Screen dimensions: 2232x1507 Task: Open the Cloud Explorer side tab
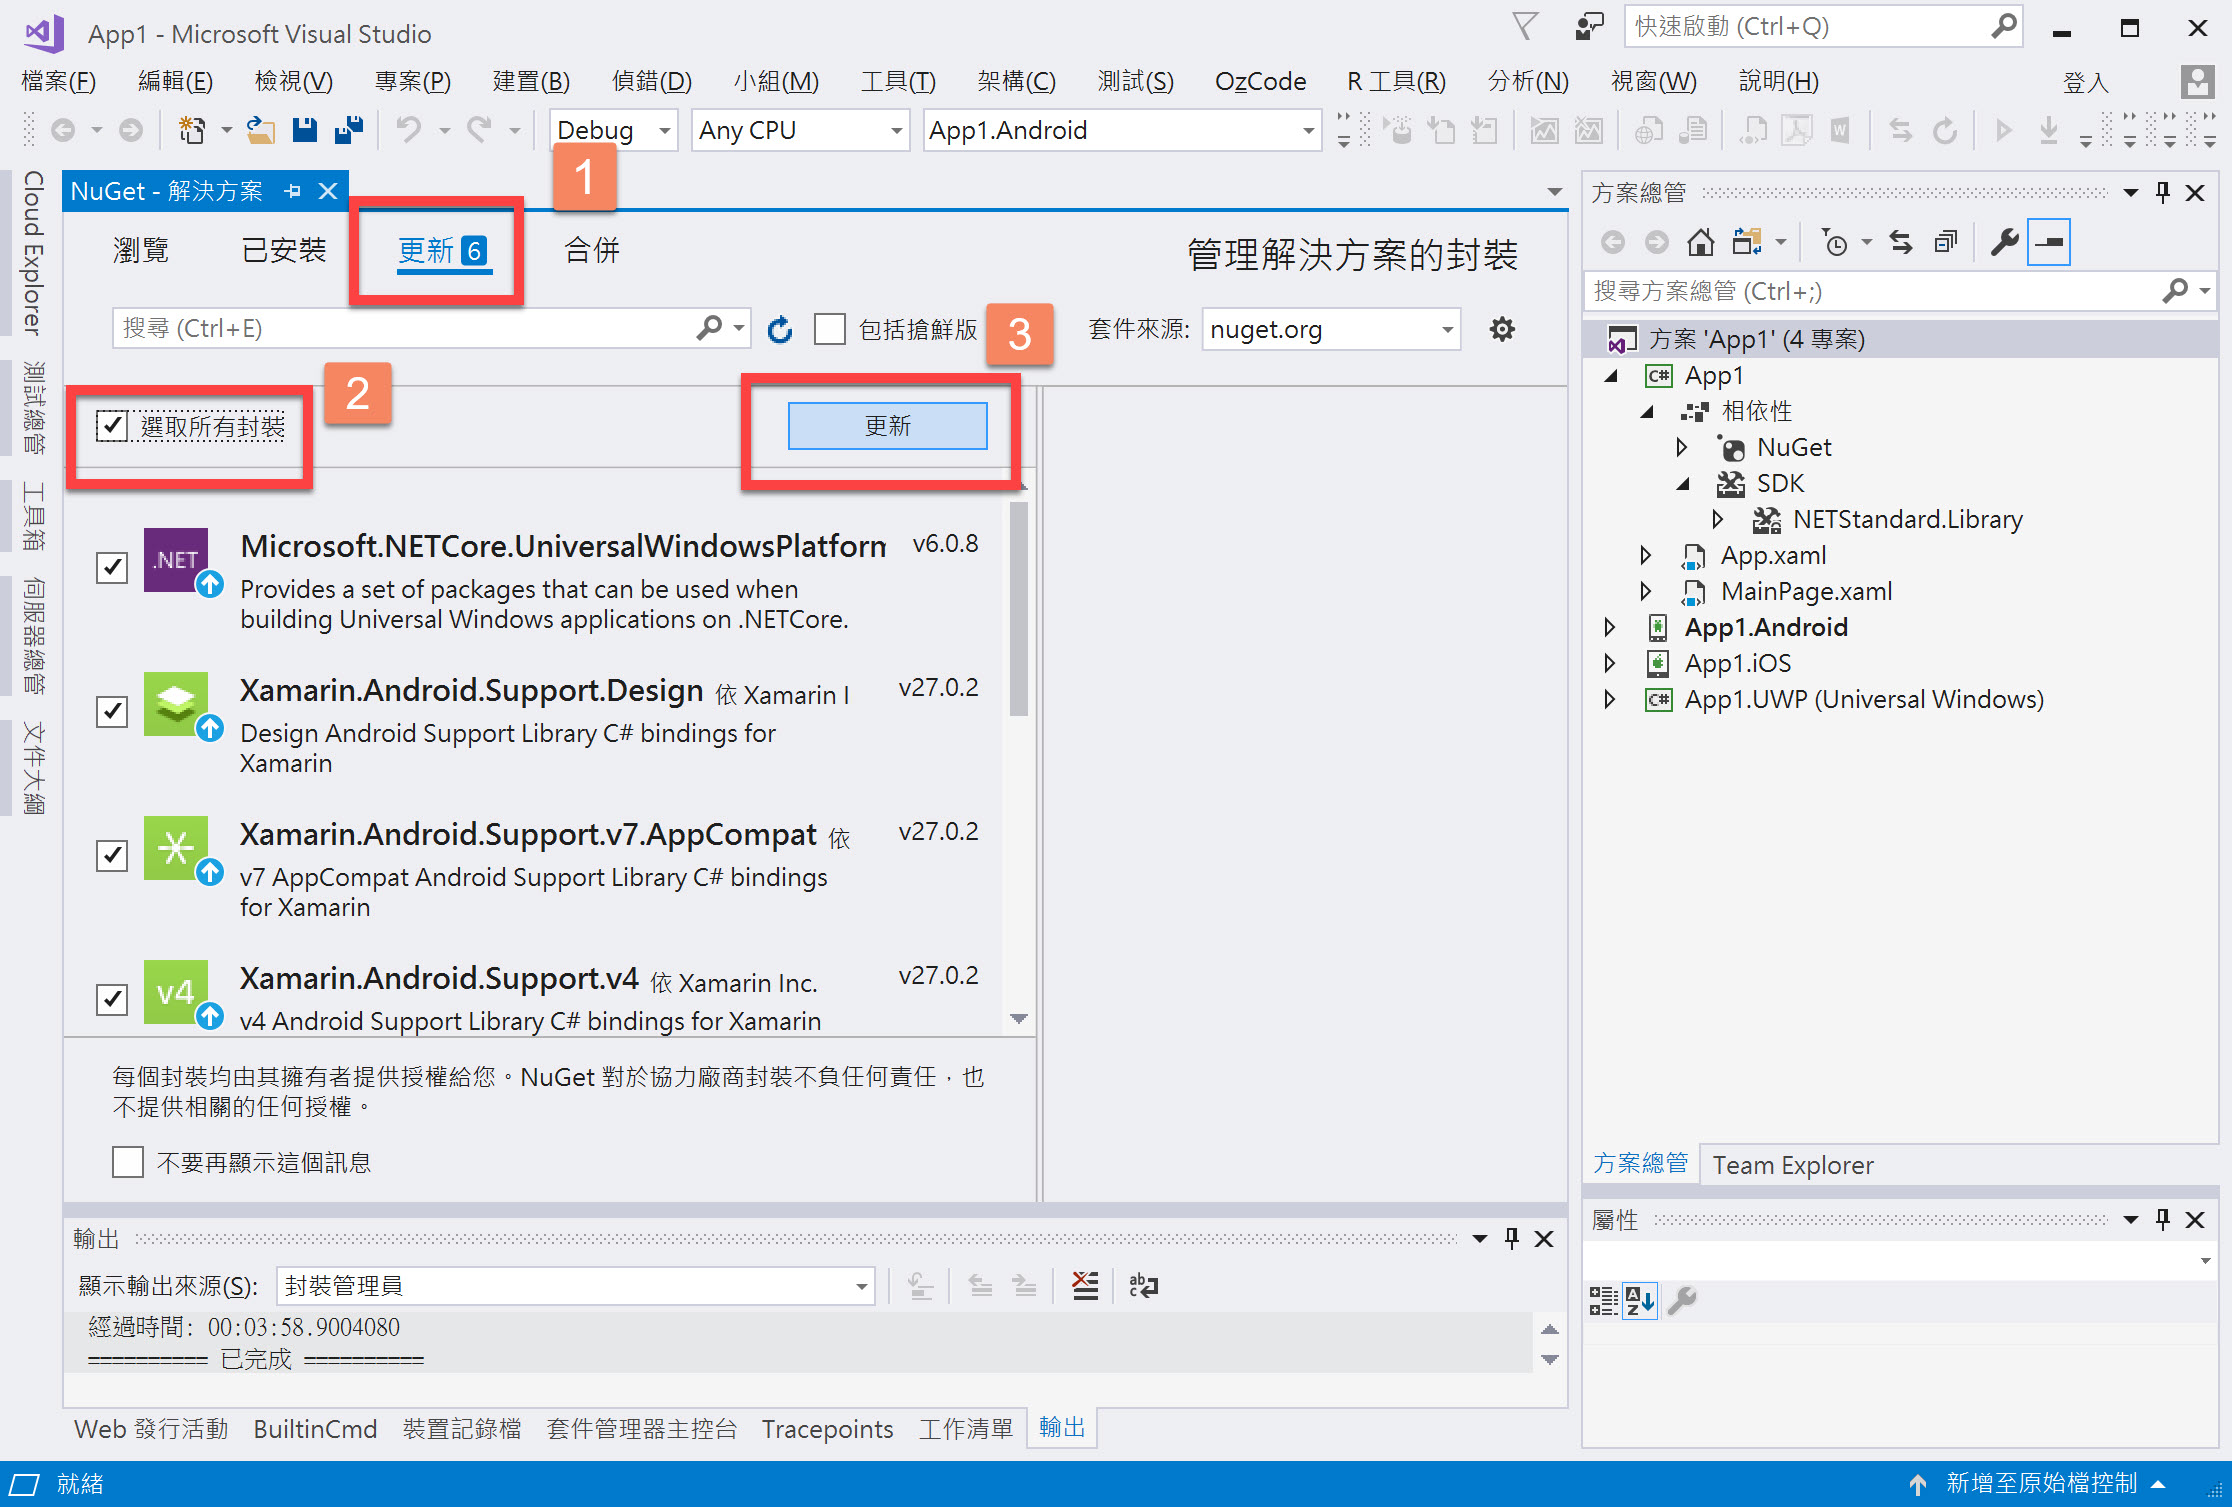click(x=33, y=253)
